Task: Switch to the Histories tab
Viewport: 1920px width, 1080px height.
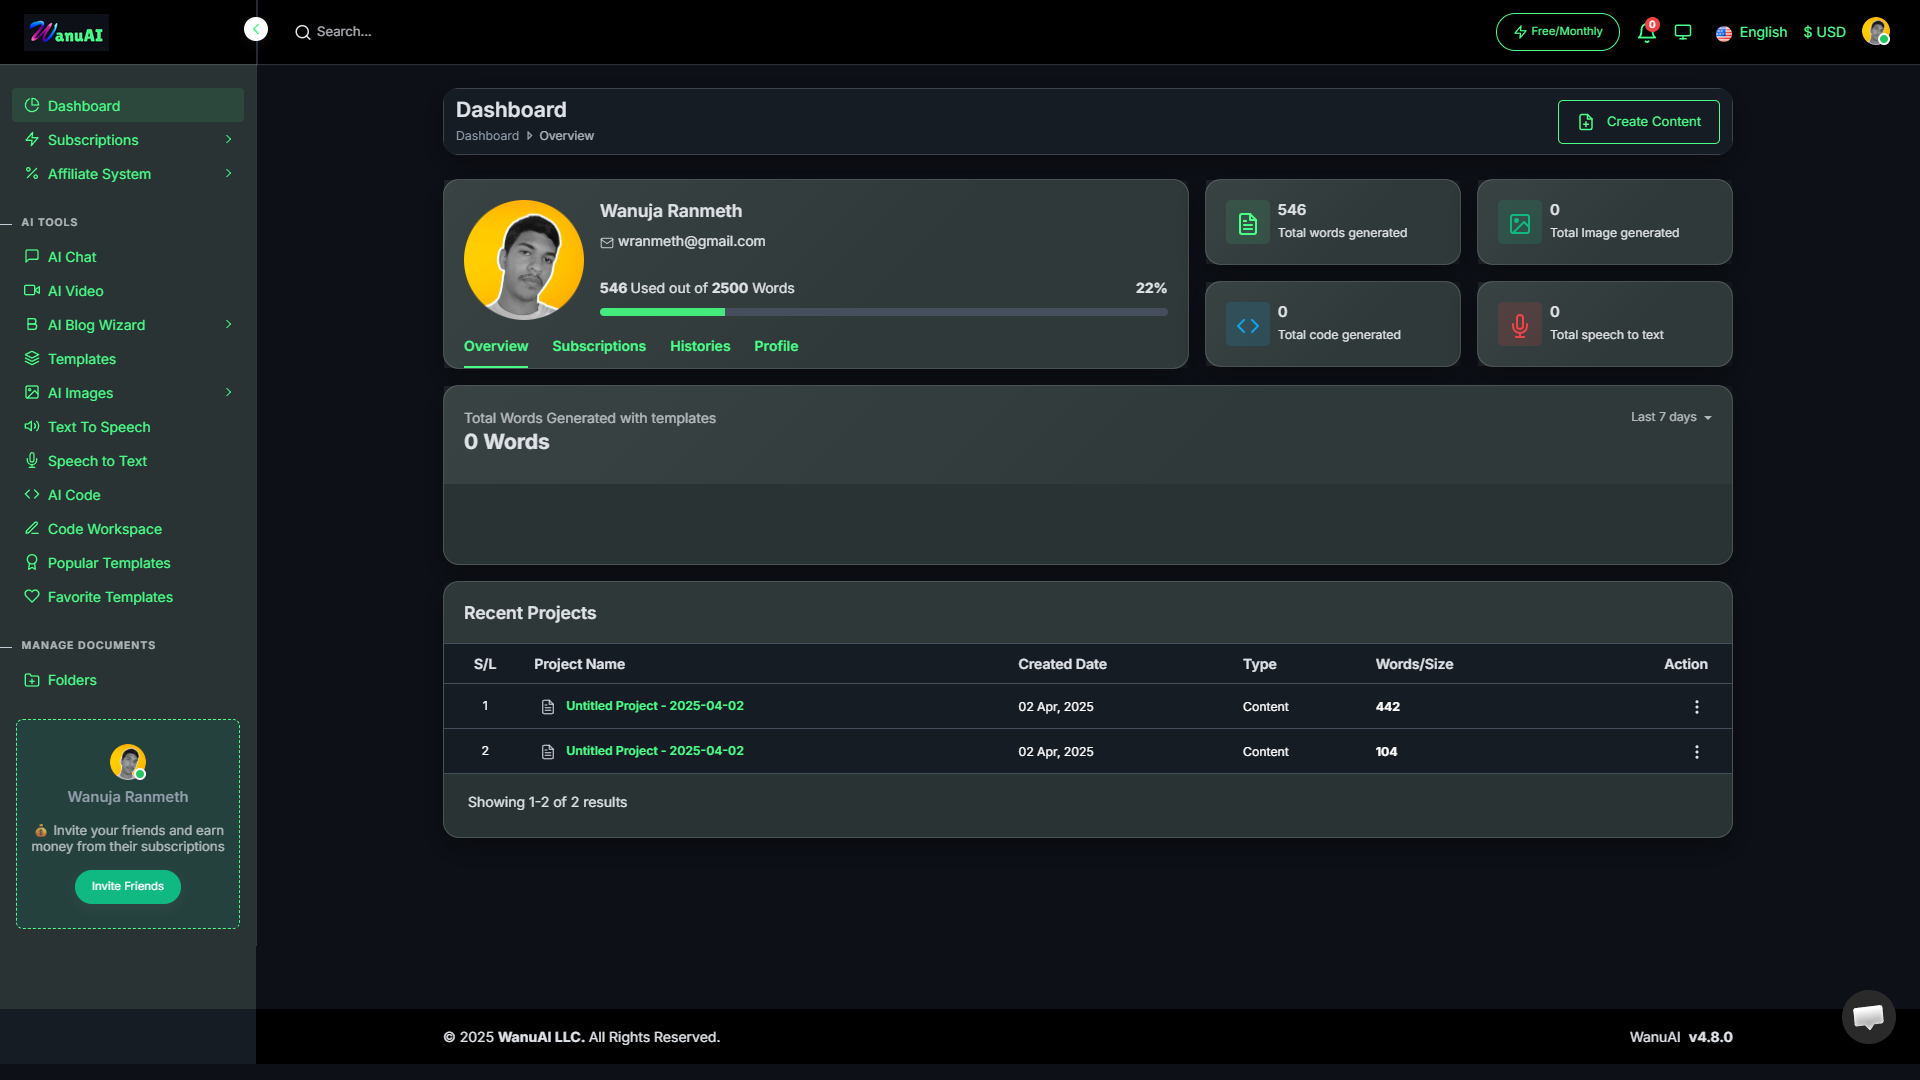Action: point(699,346)
